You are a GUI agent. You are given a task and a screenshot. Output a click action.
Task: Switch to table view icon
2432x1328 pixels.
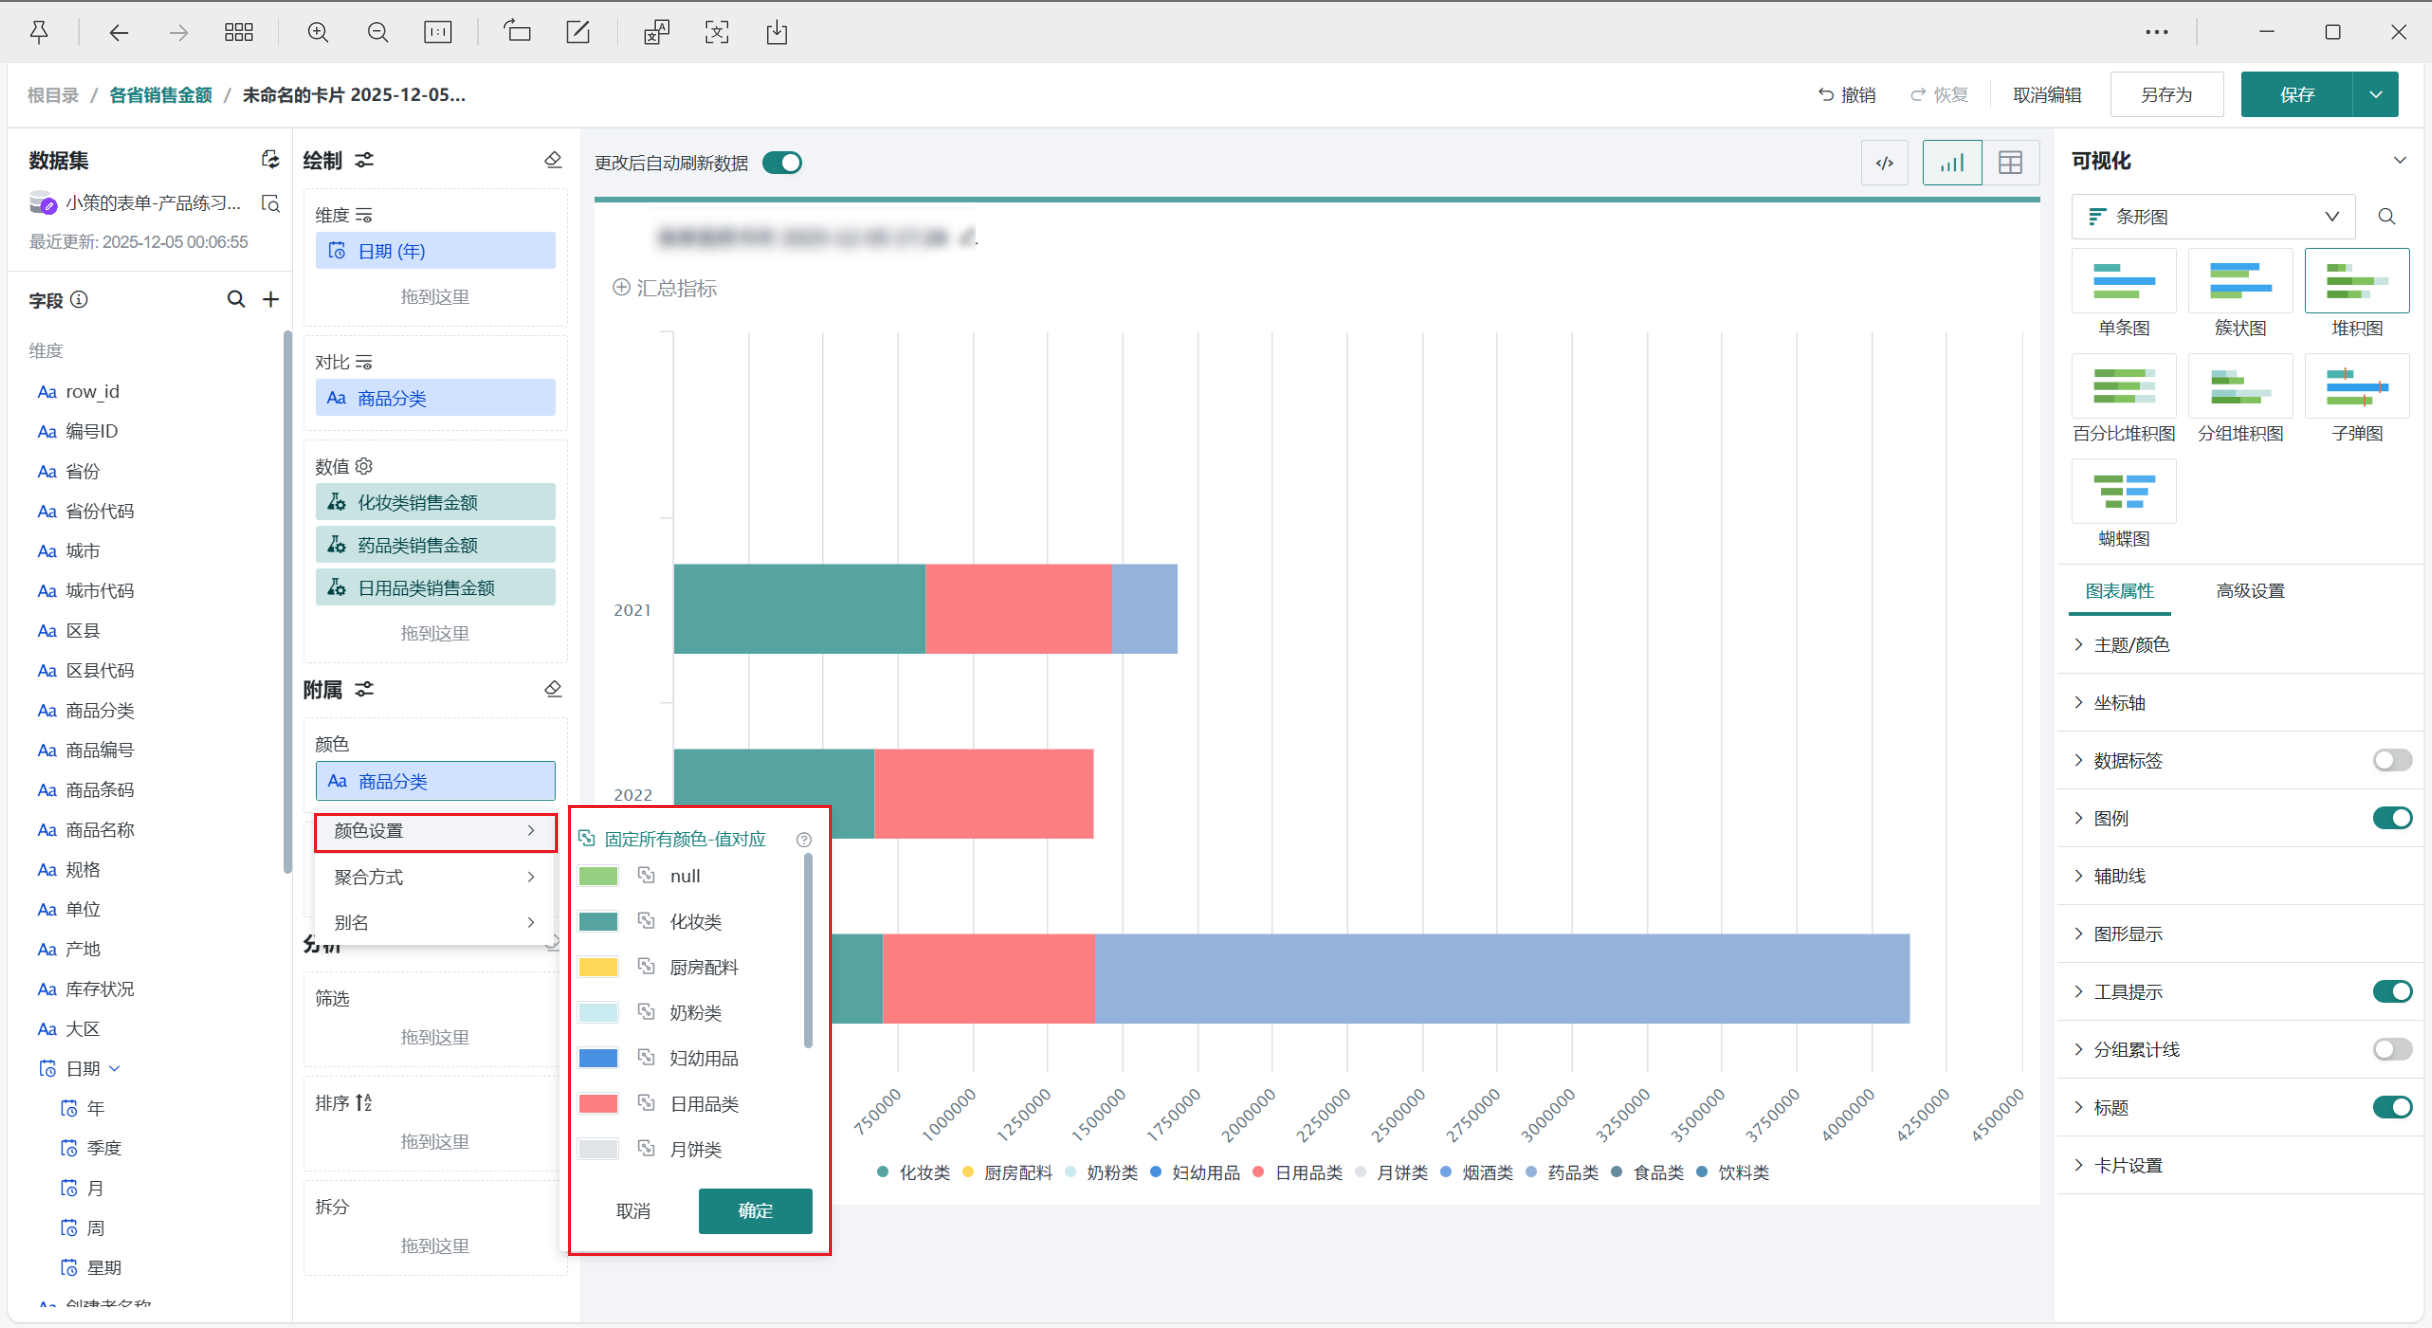pyautogui.click(x=2010, y=163)
